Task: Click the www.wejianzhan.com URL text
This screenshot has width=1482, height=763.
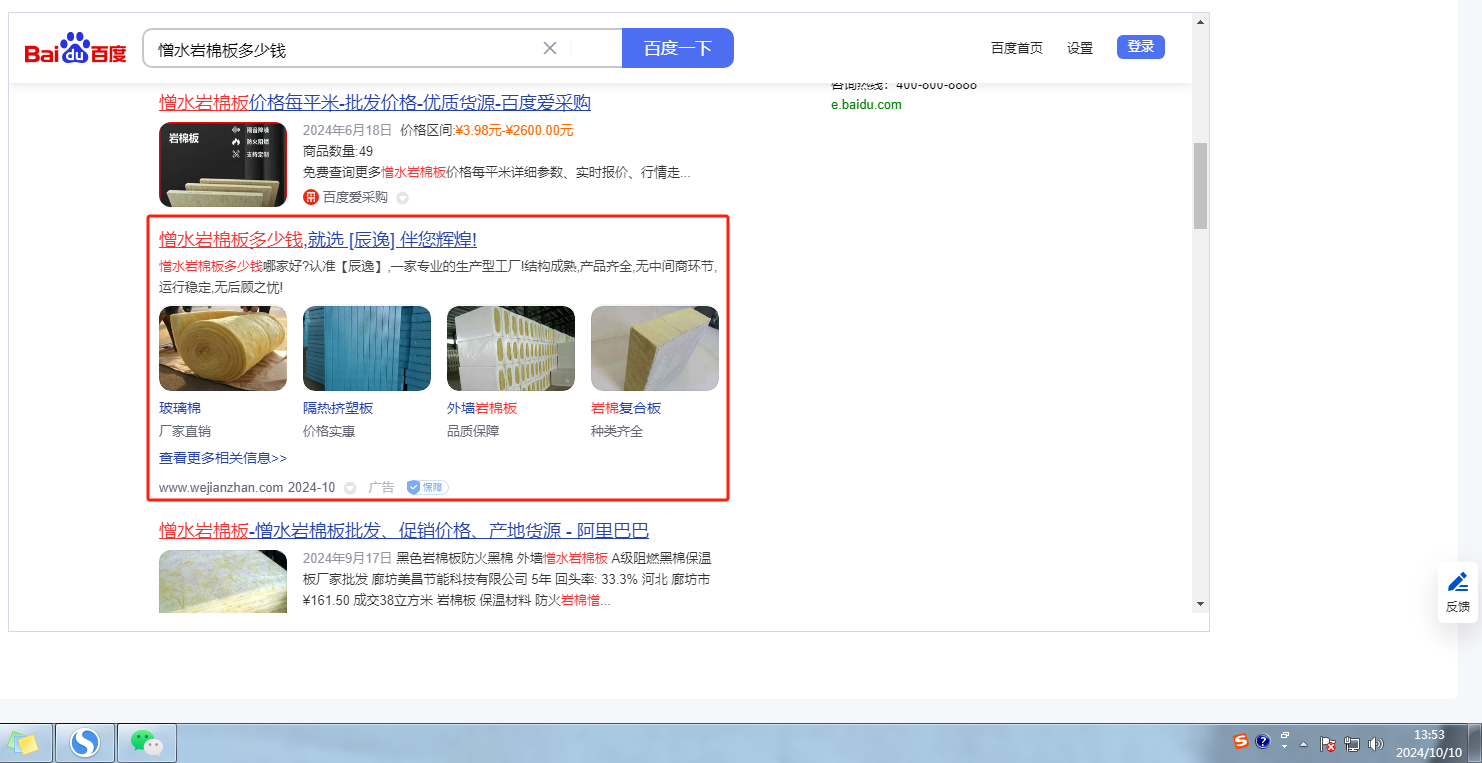Action: (x=221, y=487)
